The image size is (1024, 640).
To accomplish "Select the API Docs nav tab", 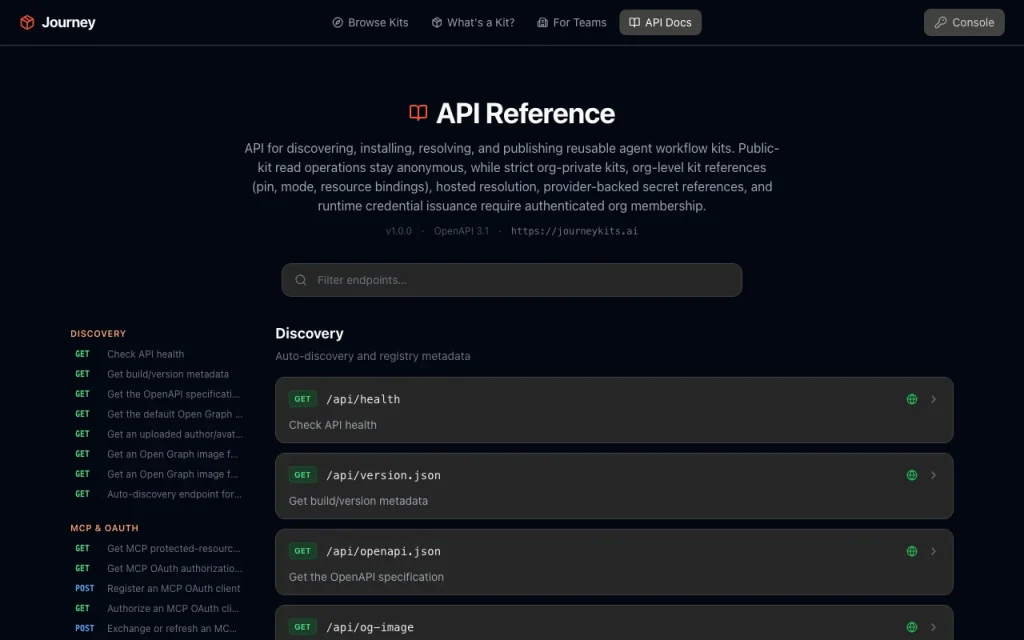I will (660, 22).
